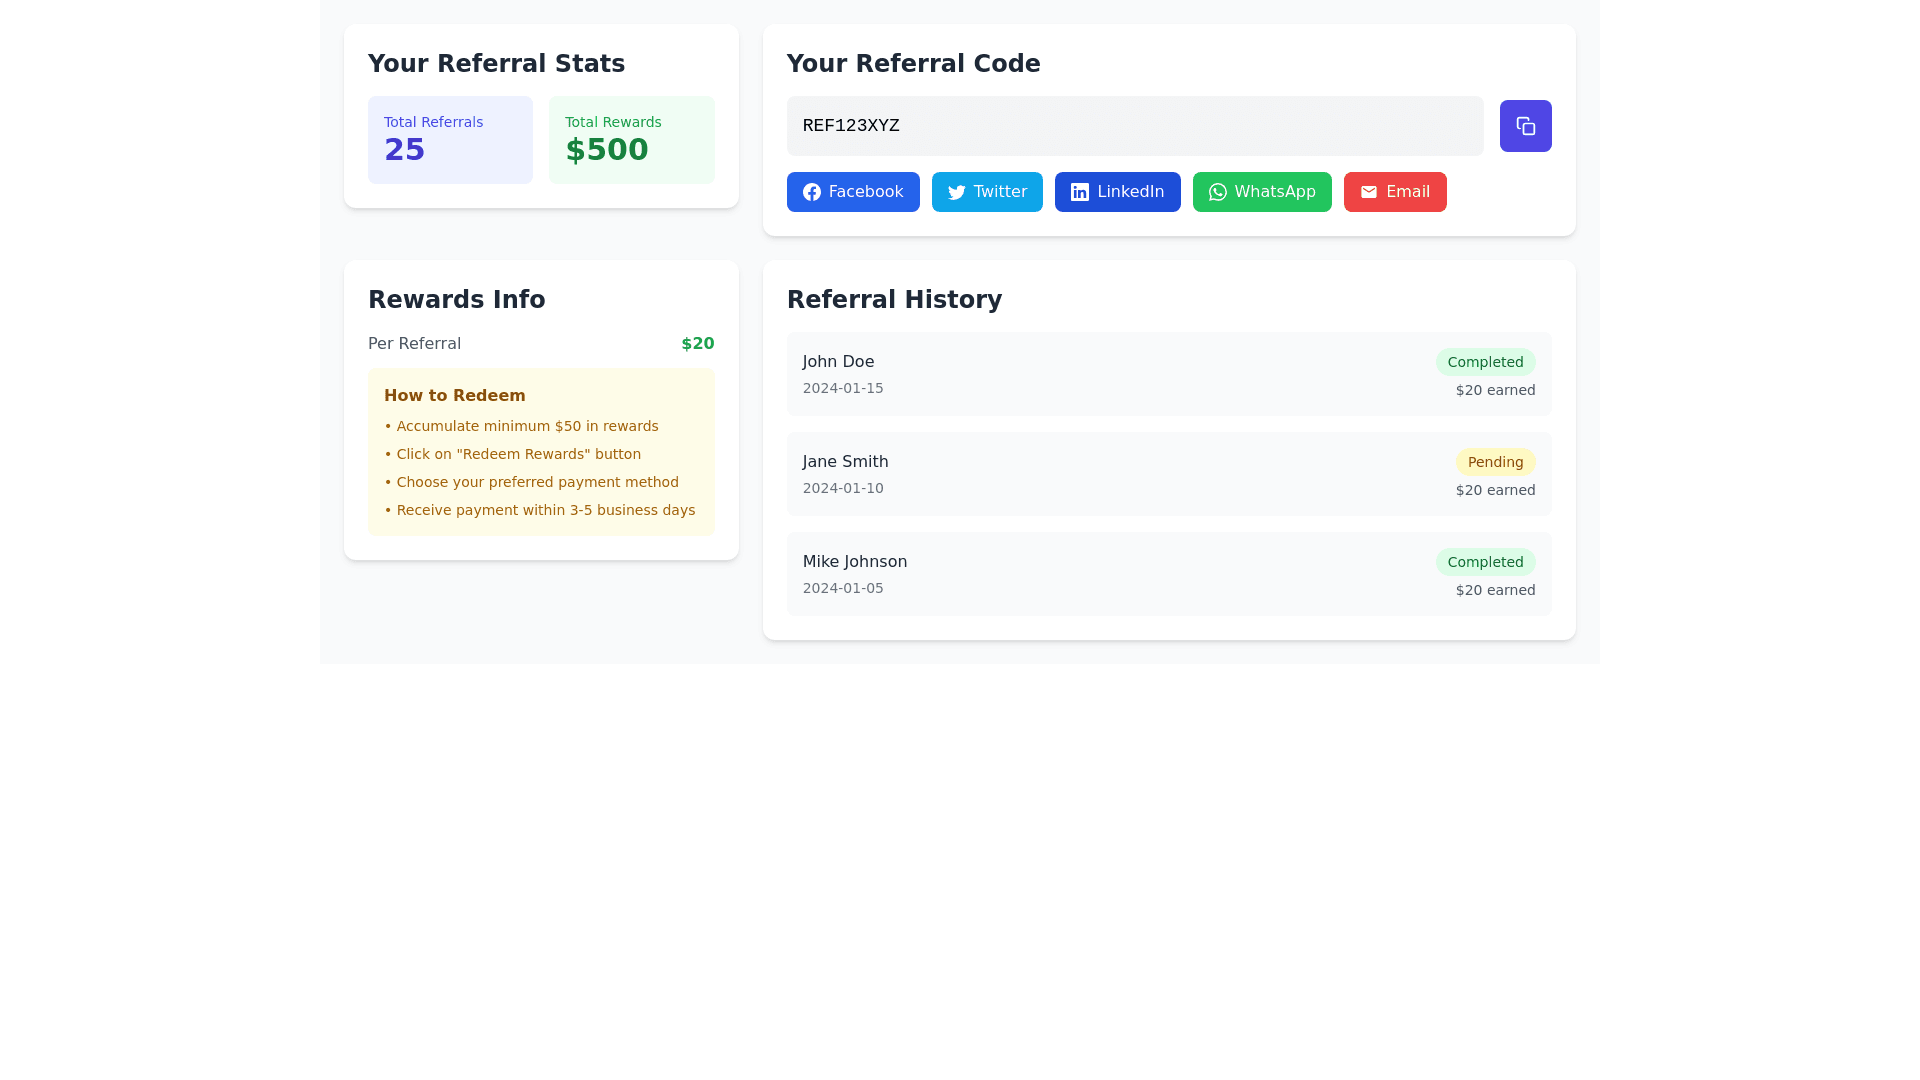Click the WhatsApp logo icon
Screen dimensions: 1920x1080
1217,192
